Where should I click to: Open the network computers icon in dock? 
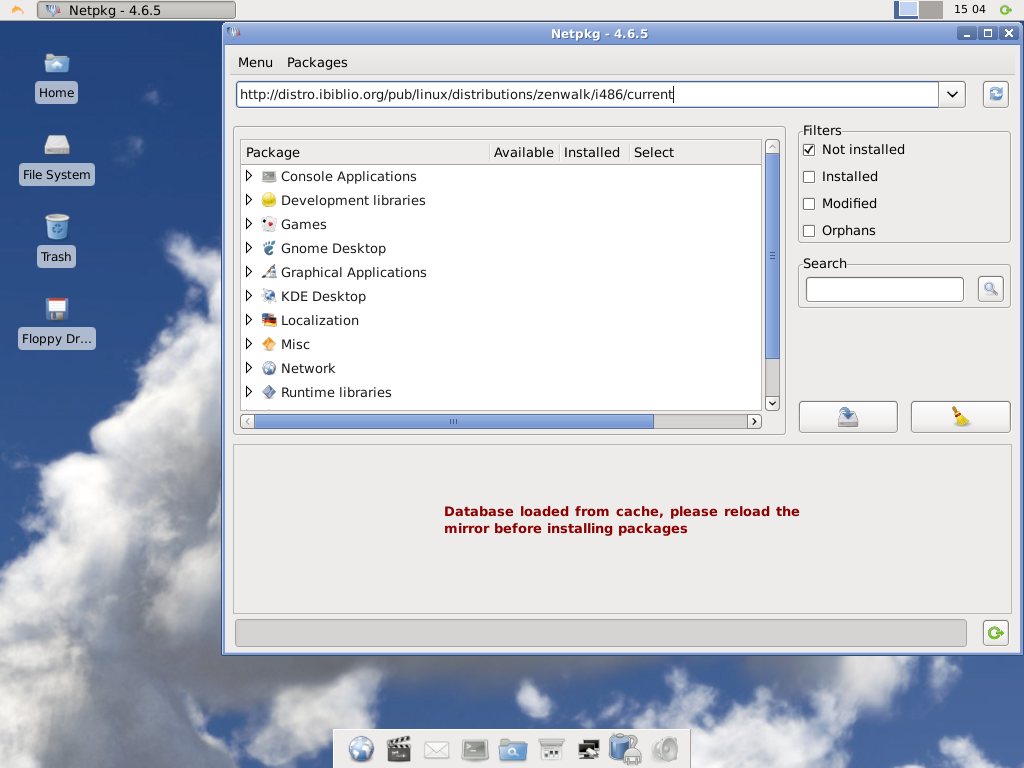tap(588, 749)
